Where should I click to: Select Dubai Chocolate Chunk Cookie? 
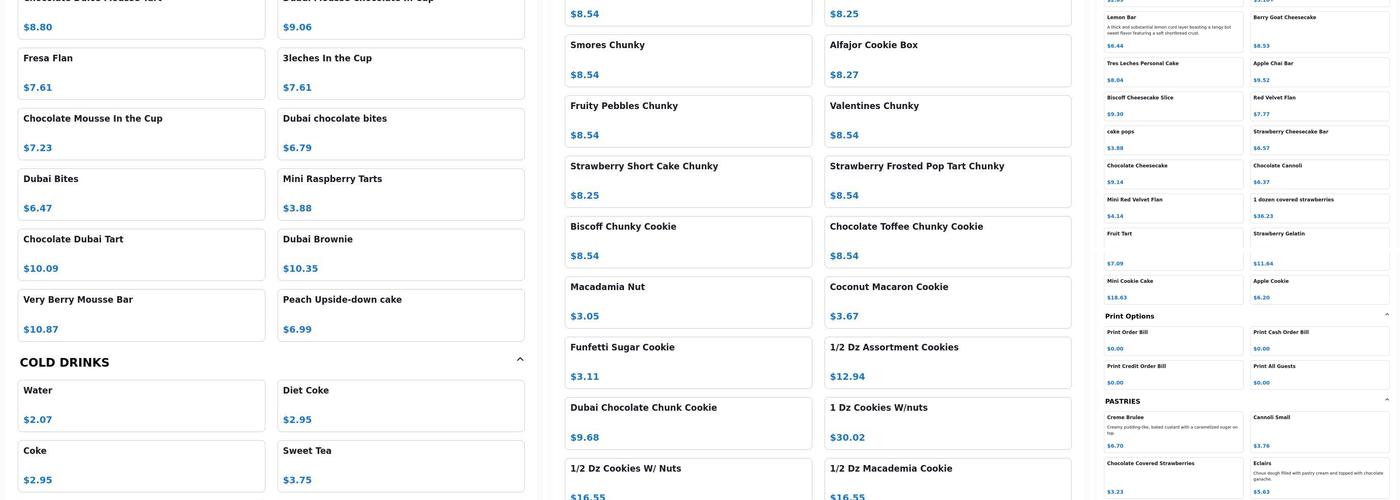(688, 423)
